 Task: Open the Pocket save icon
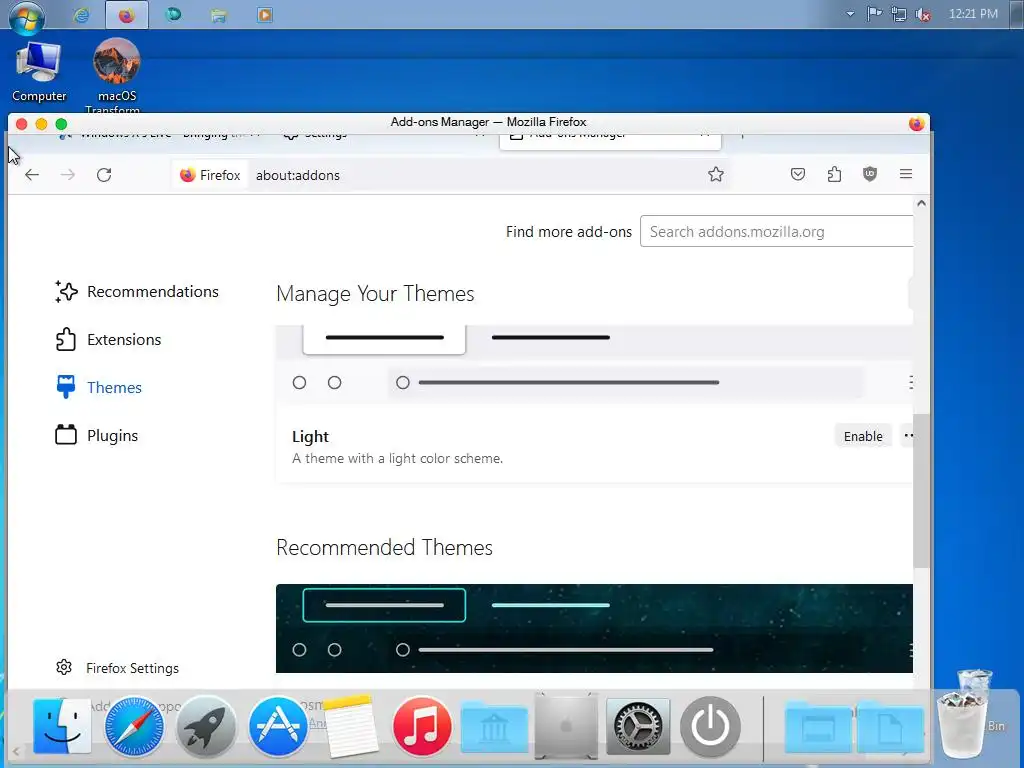coord(797,174)
